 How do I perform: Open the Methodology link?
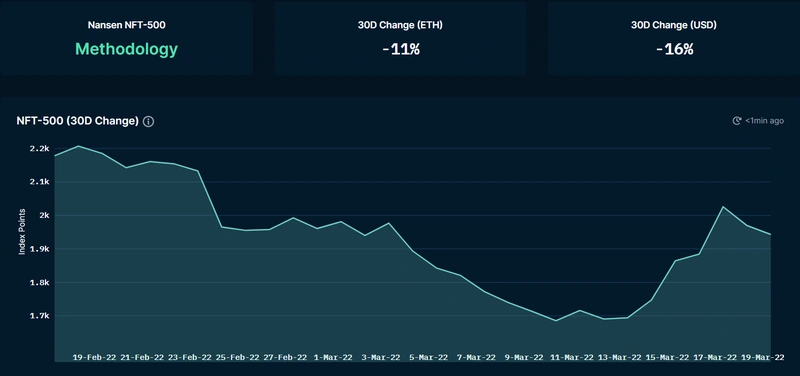point(127,49)
